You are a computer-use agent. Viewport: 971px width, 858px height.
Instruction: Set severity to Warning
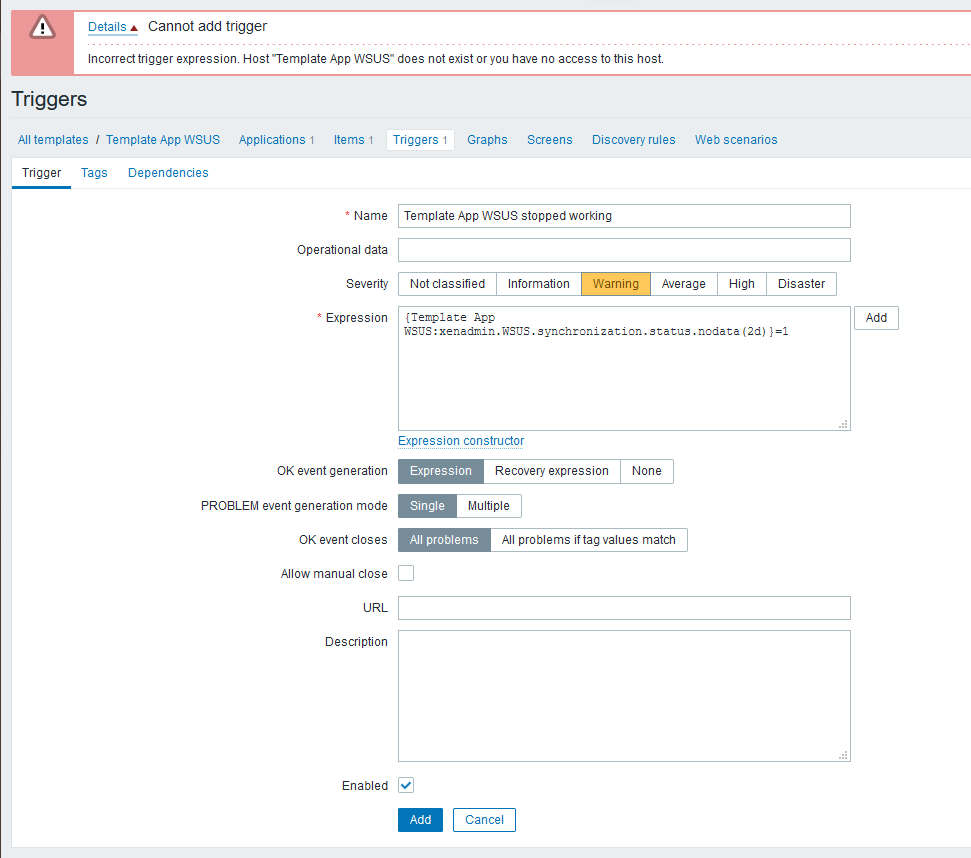[x=616, y=284]
